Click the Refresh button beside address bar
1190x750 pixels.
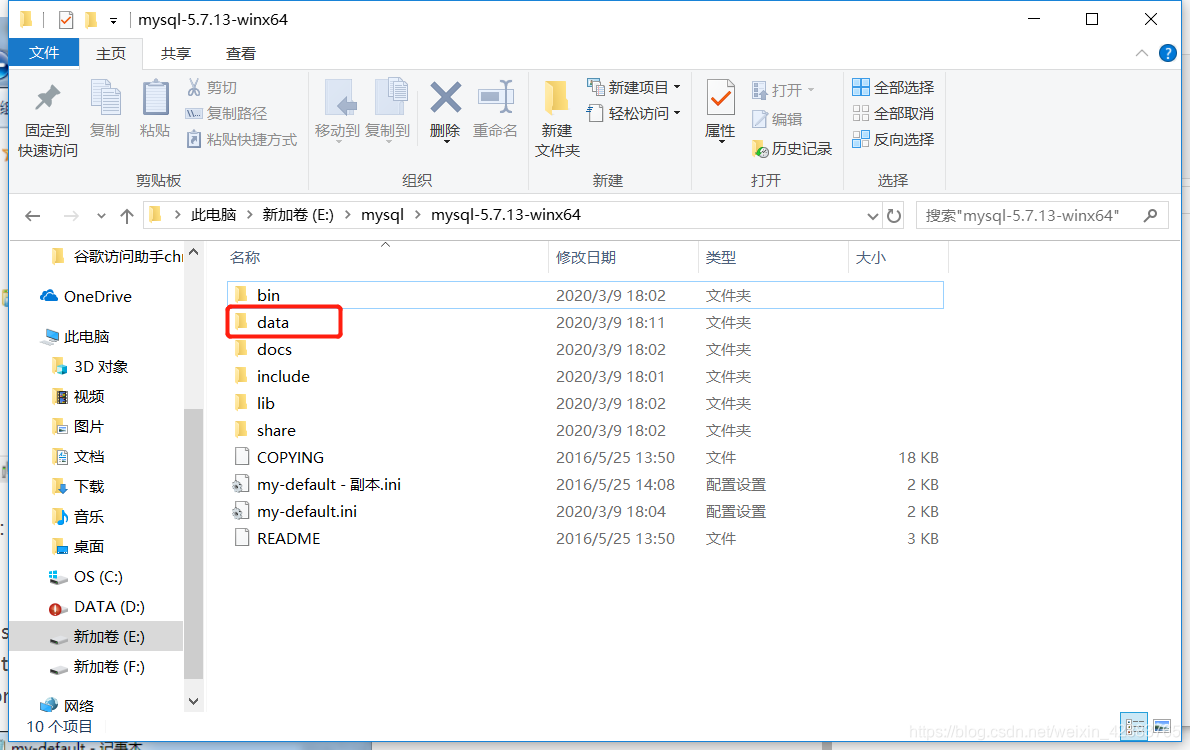(894, 216)
